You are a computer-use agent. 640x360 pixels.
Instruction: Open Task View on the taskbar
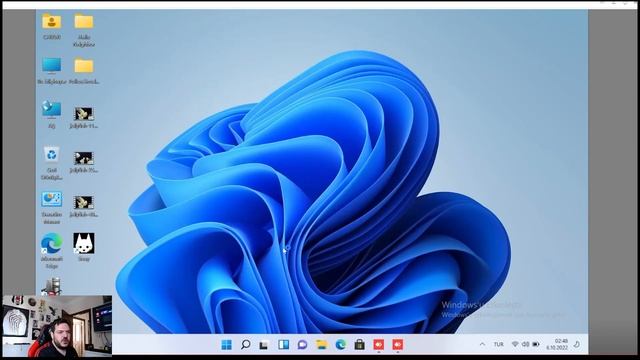264,345
